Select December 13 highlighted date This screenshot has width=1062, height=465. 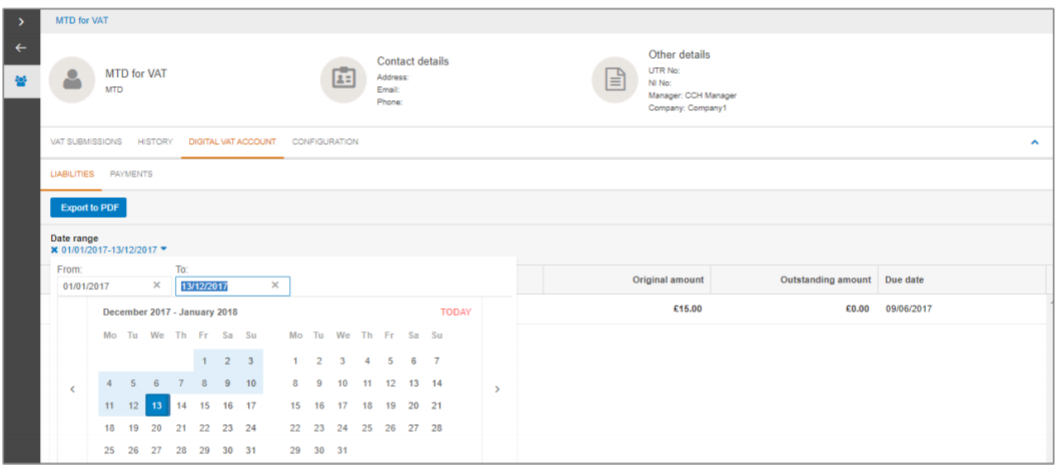point(157,405)
